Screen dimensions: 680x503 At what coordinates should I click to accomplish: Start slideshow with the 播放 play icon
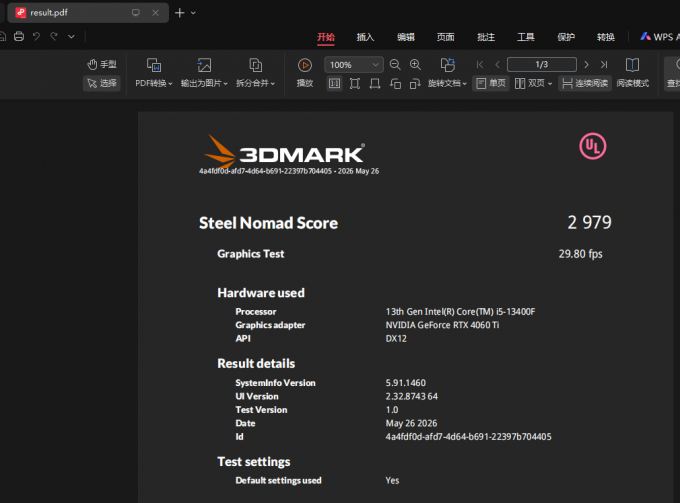[305, 65]
